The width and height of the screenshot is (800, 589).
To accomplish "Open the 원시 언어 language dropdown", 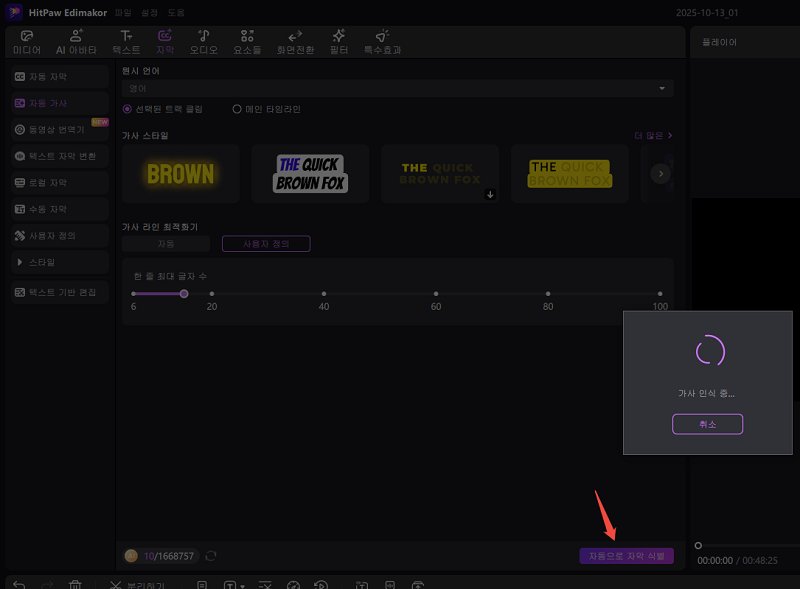I will [x=397, y=88].
